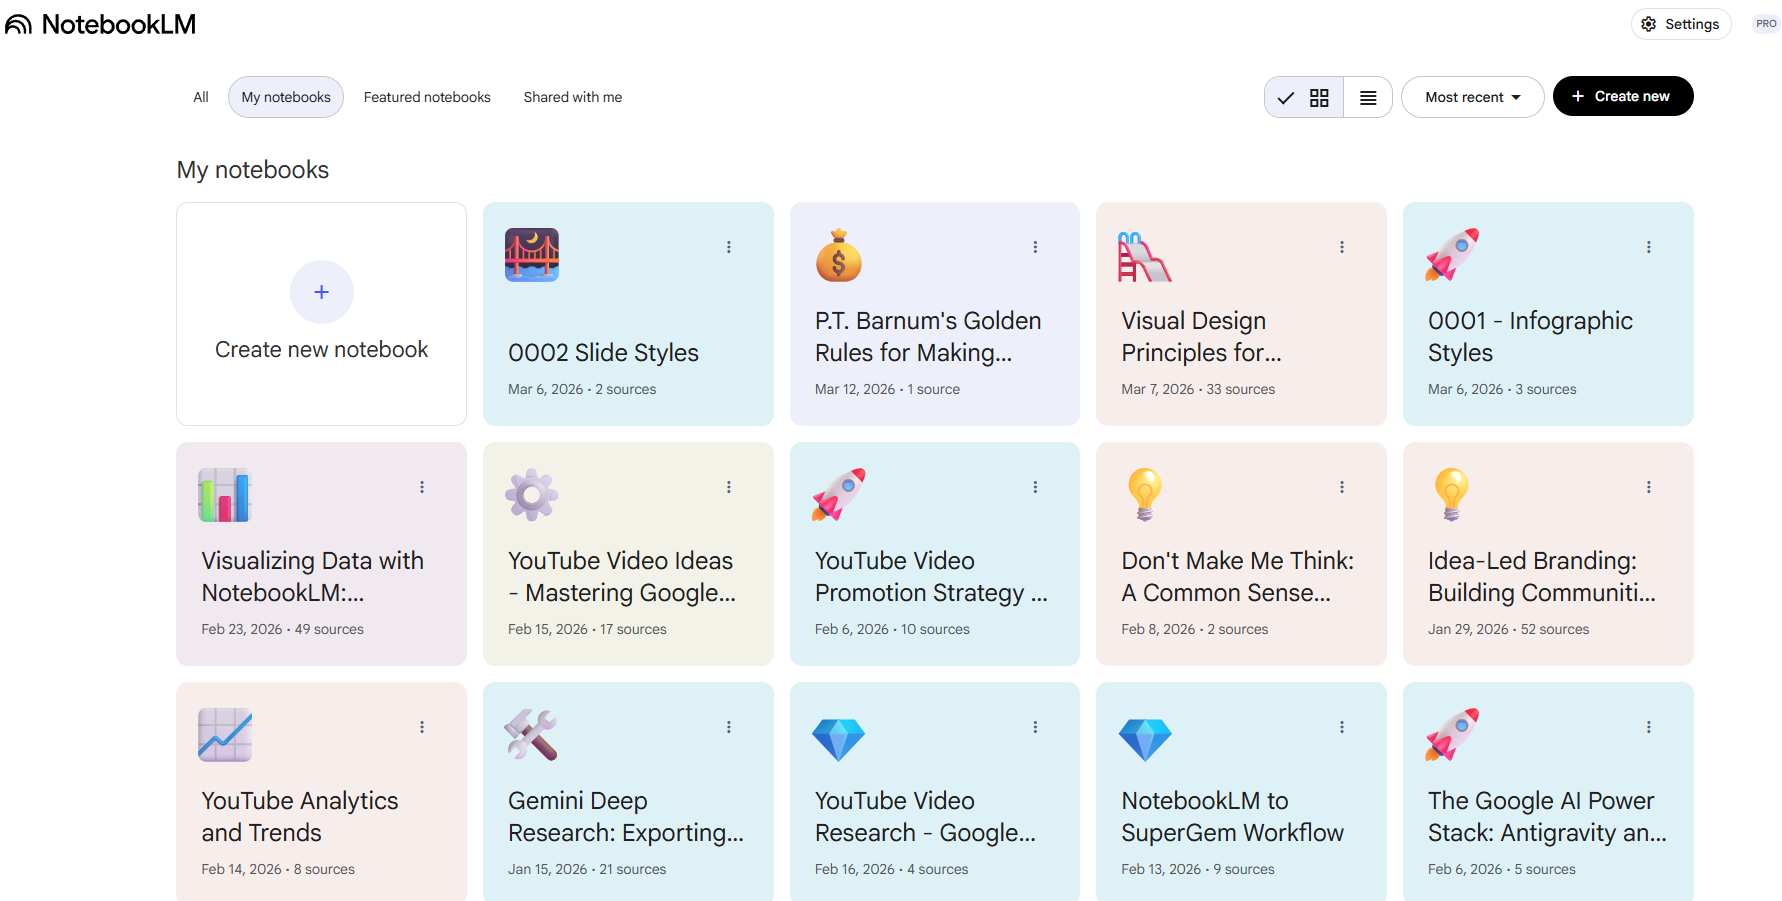Click the hammer and wrench icon on Gemini Deep Research
Screen dimensions: 1782x901
click(531, 735)
